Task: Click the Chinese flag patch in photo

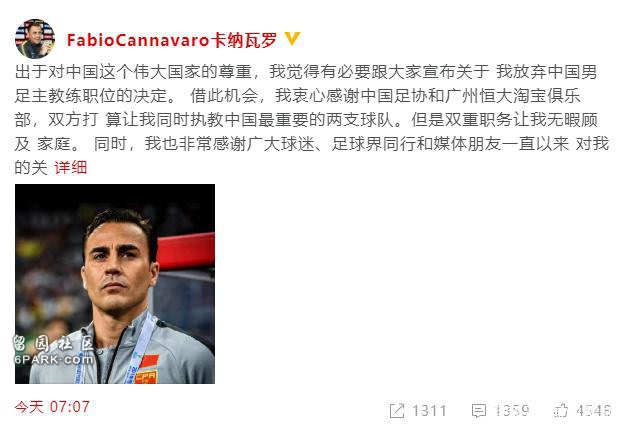Action: coord(149,362)
